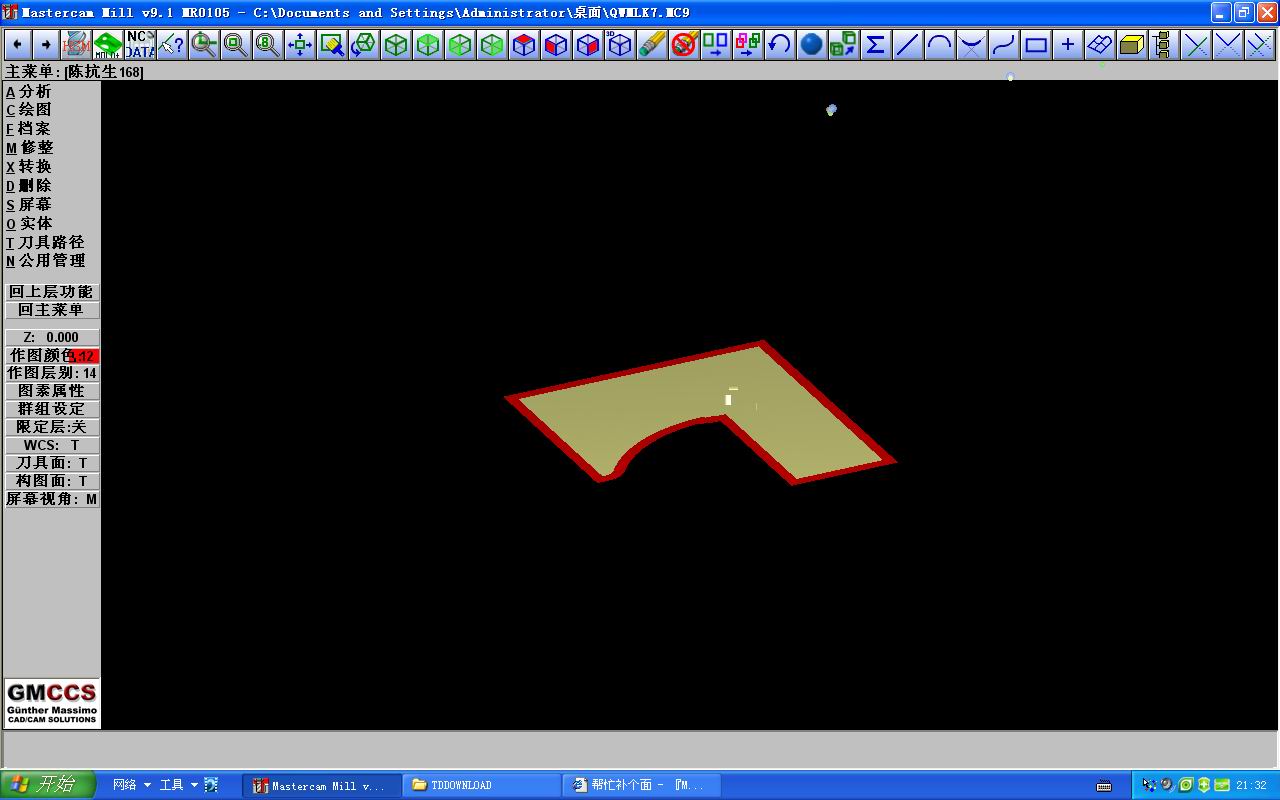Open the 绘图 (Create) menu

click(28, 110)
